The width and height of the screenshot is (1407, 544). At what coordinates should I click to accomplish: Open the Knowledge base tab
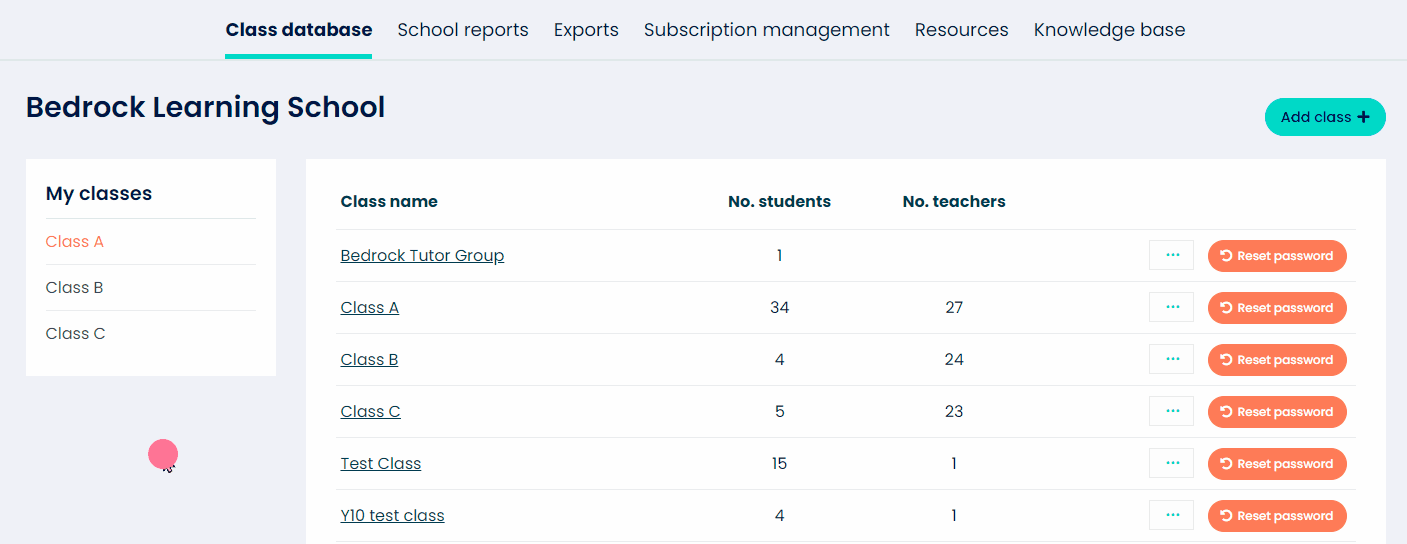(1110, 30)
